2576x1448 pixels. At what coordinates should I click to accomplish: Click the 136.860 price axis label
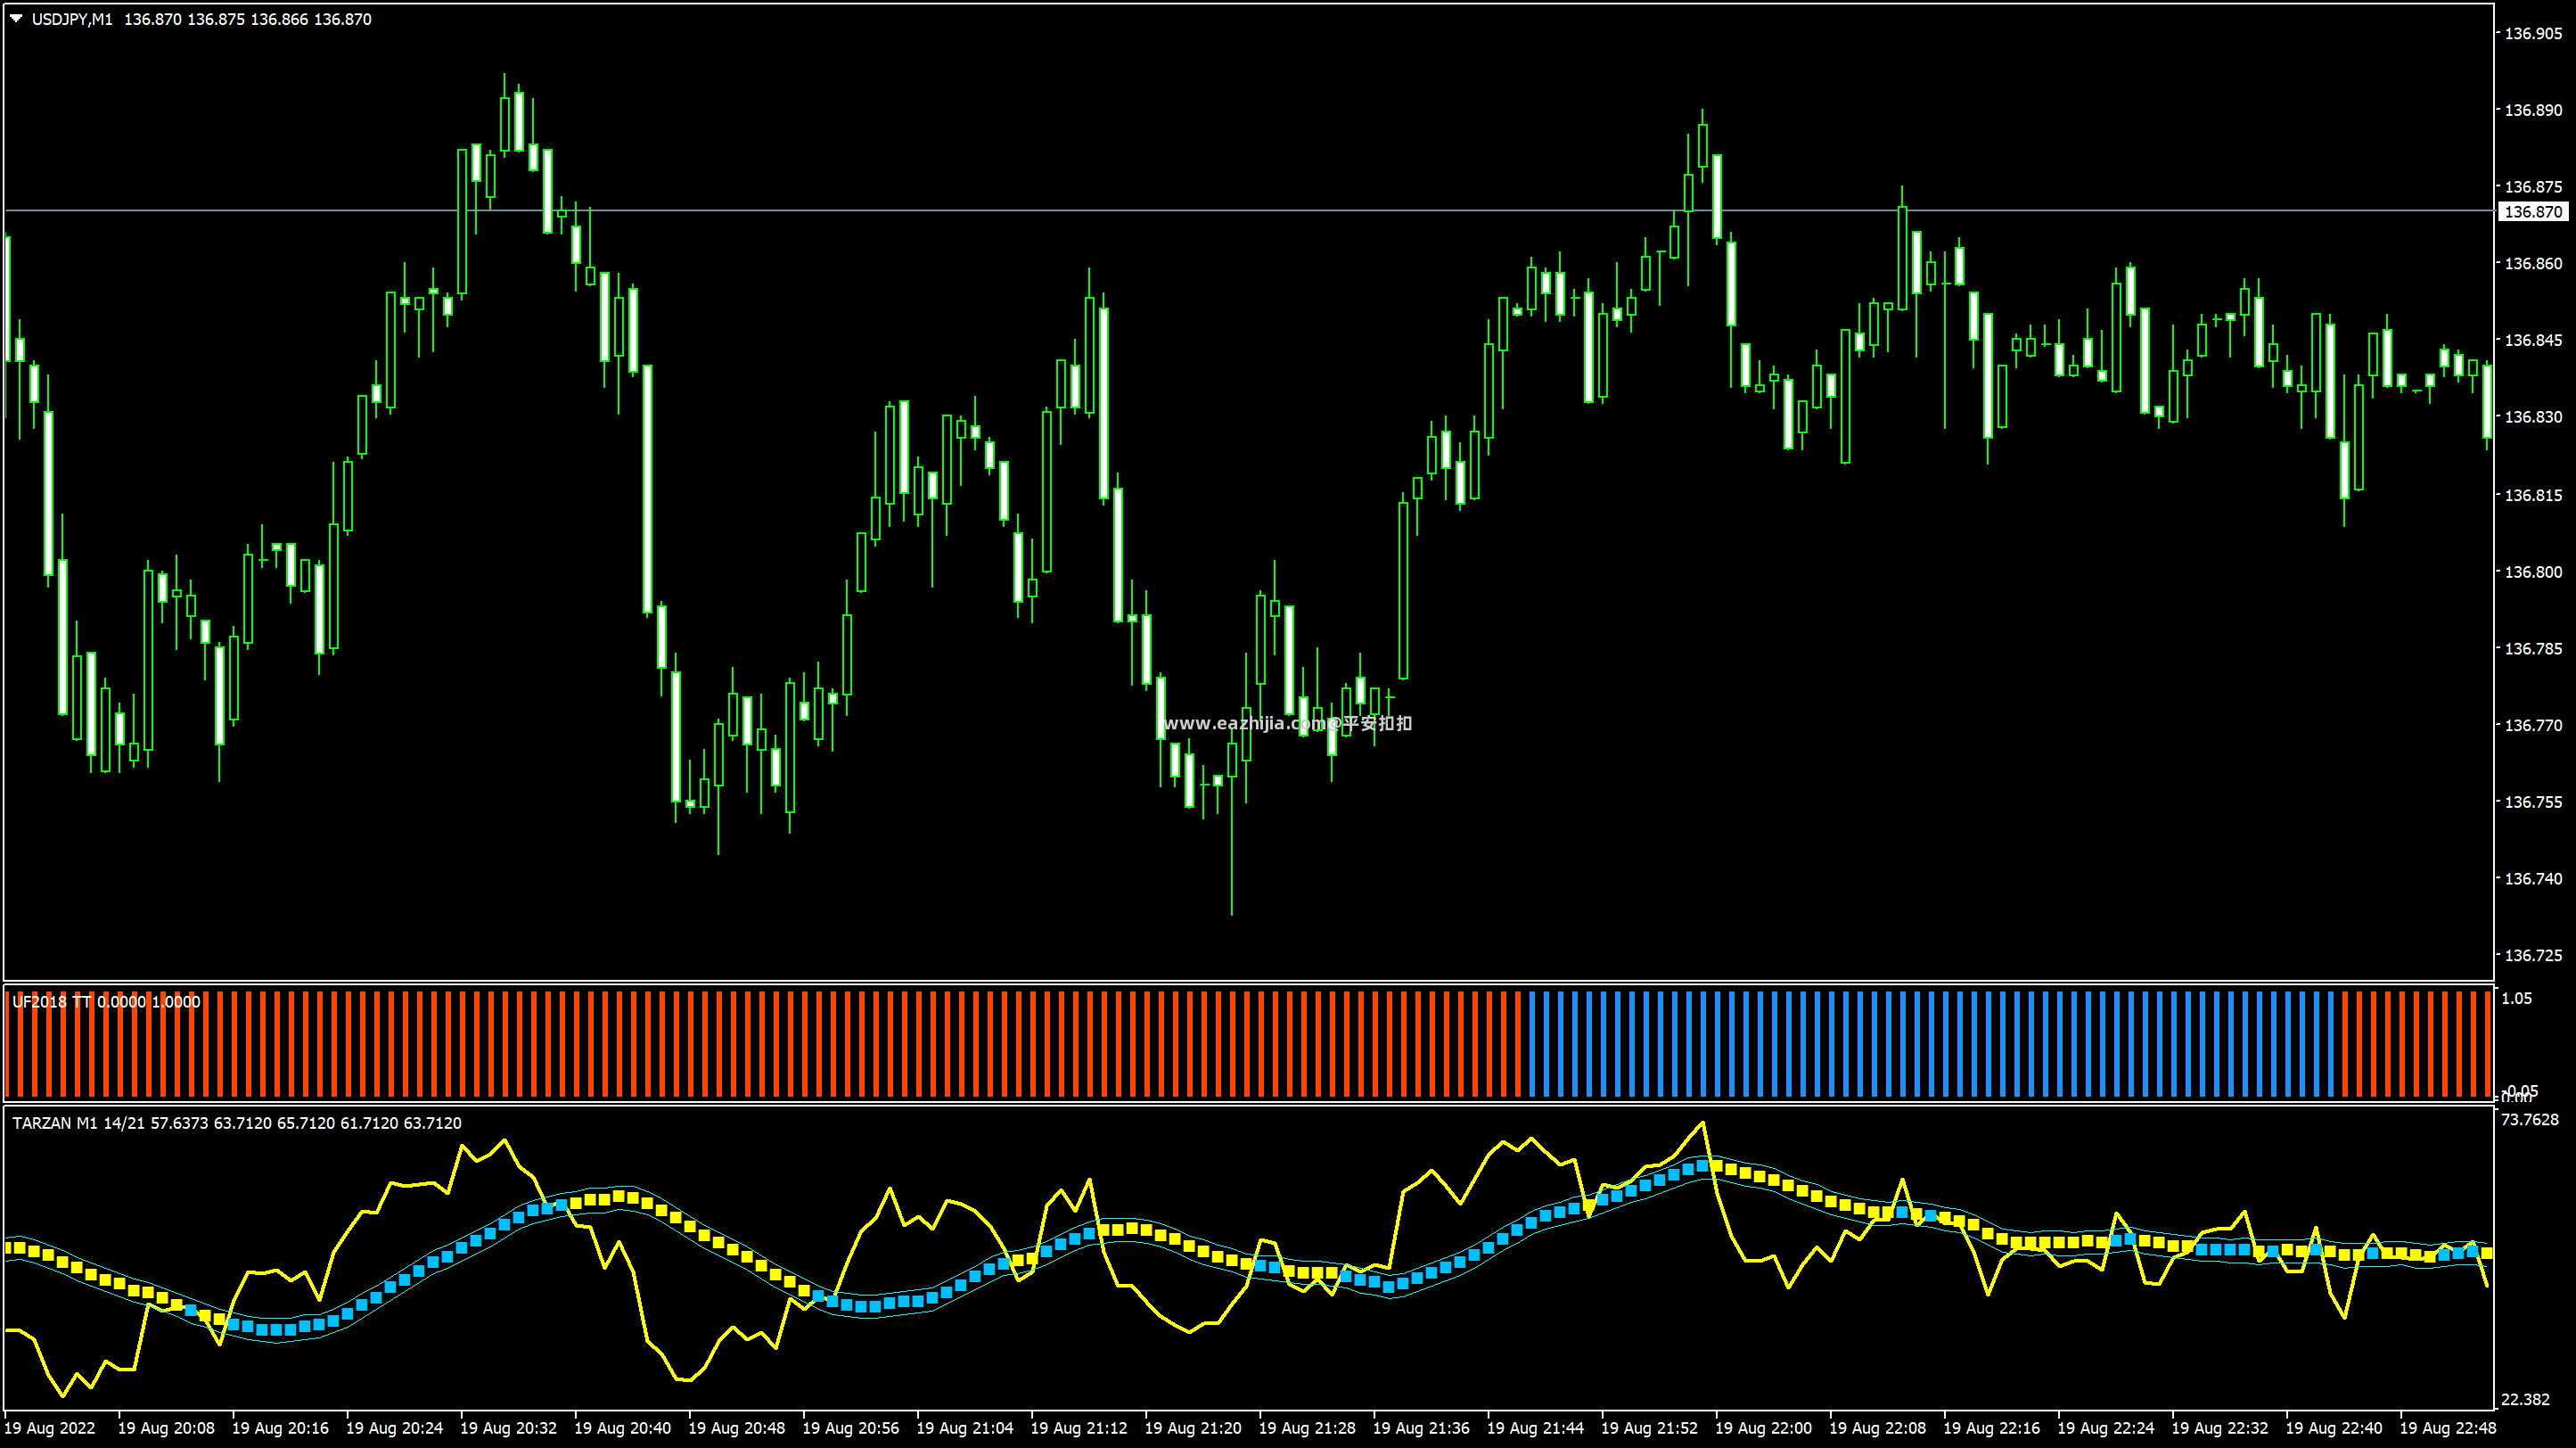2533,264
